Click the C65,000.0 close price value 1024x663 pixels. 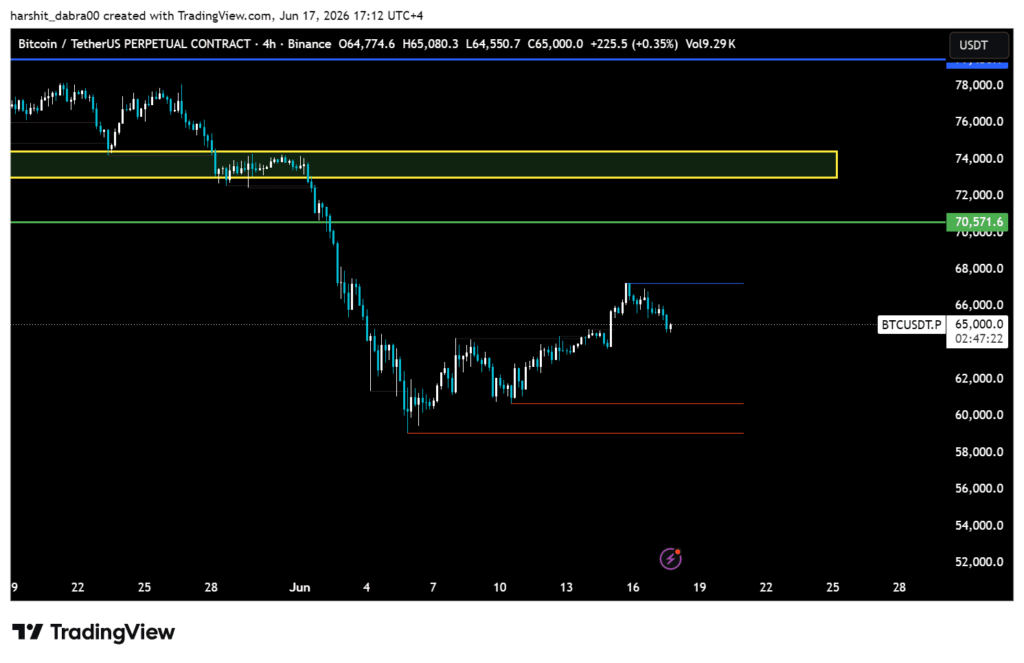coord(555,44)
